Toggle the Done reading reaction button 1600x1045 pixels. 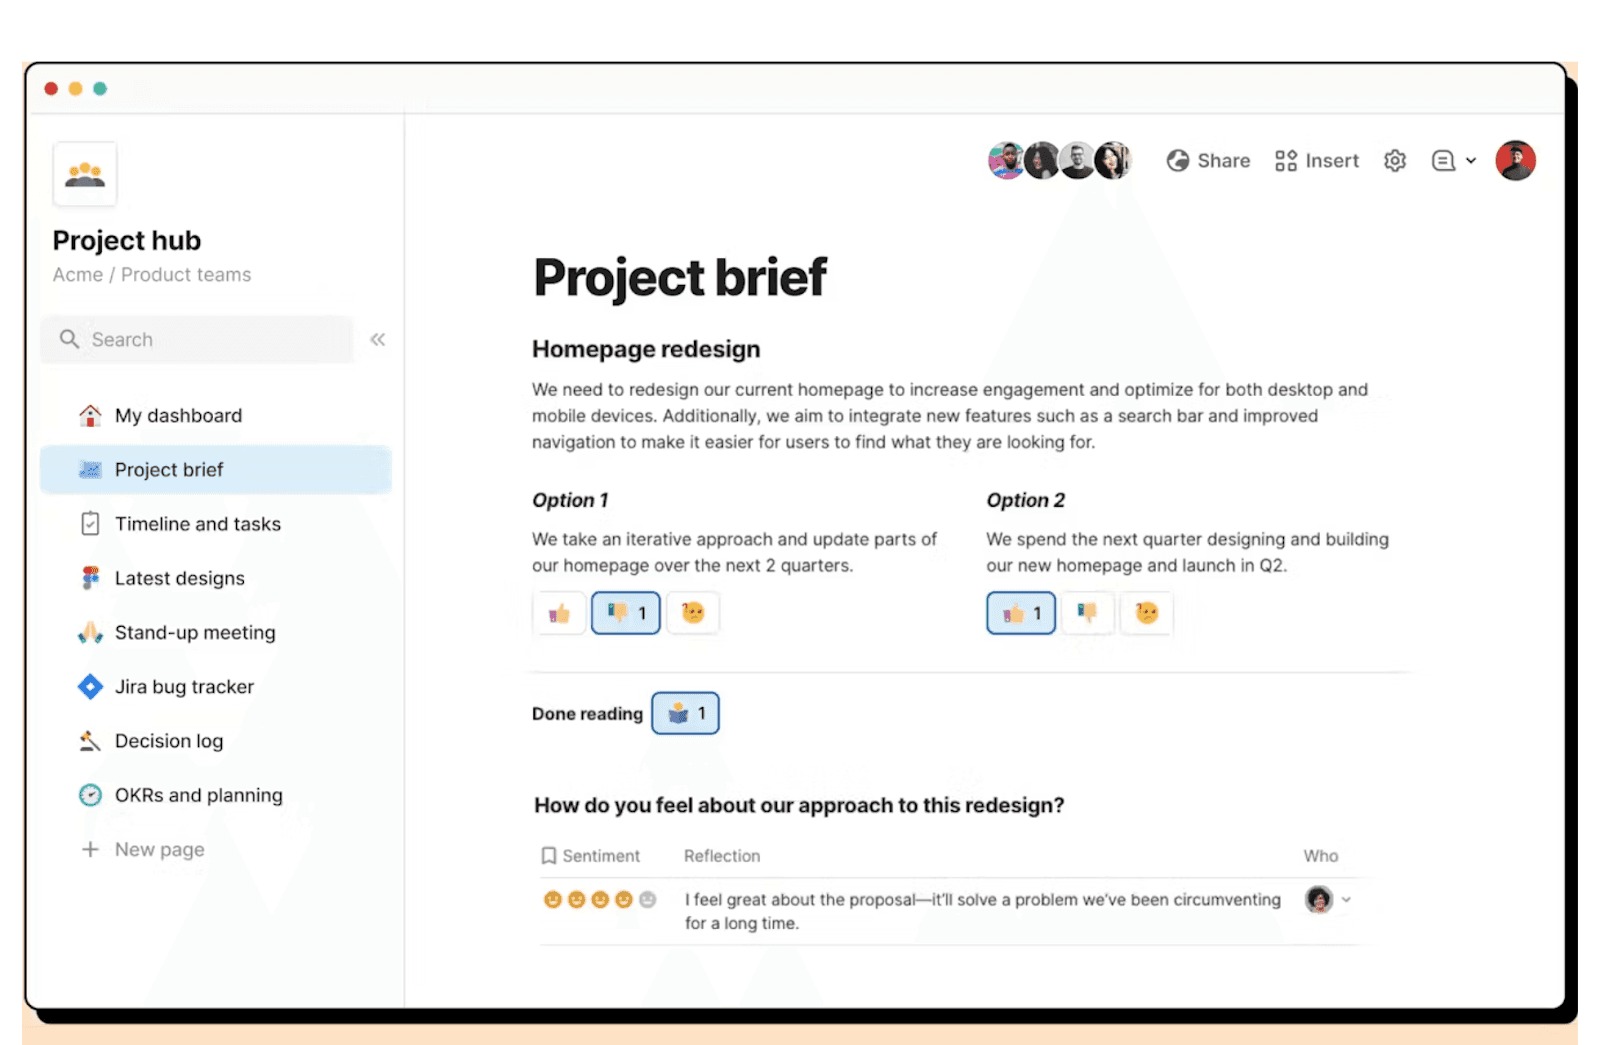tap(685, 713)
